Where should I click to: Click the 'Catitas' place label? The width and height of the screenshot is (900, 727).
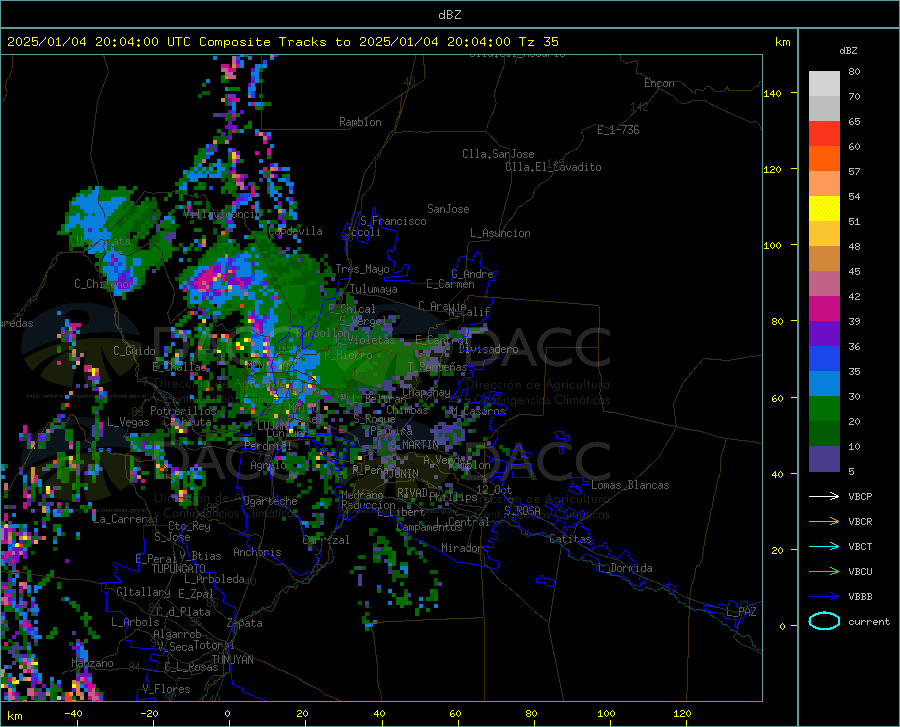(x=570, y=539)
